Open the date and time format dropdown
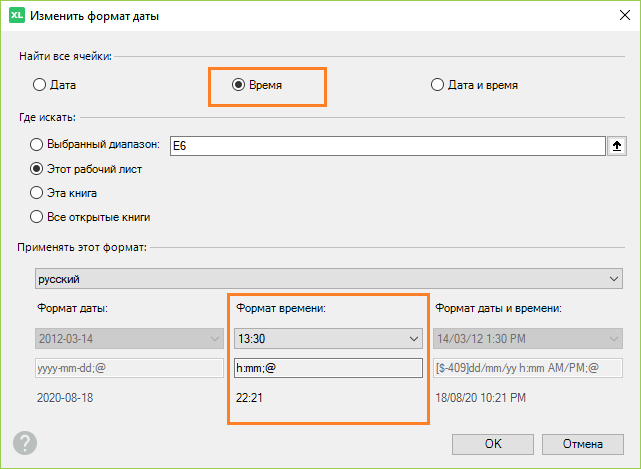 527,339
